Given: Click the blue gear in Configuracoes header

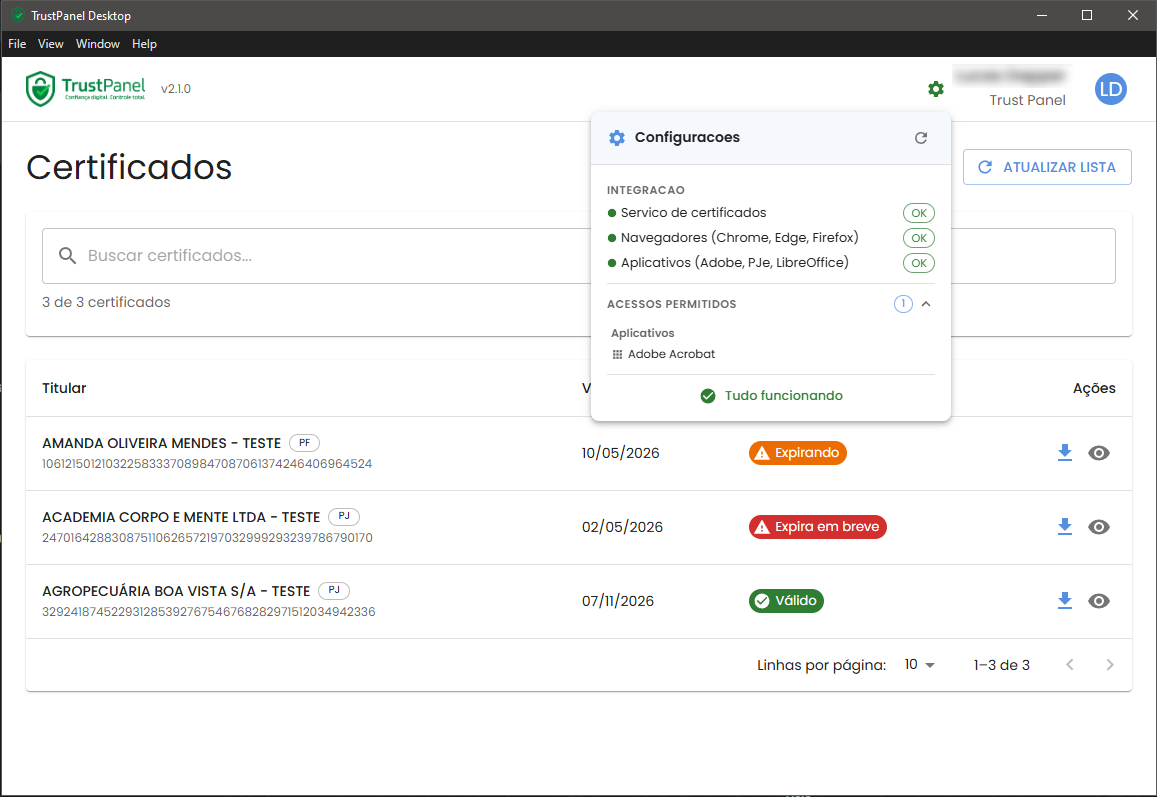Looking at the screenshot, I should [617, 138].
